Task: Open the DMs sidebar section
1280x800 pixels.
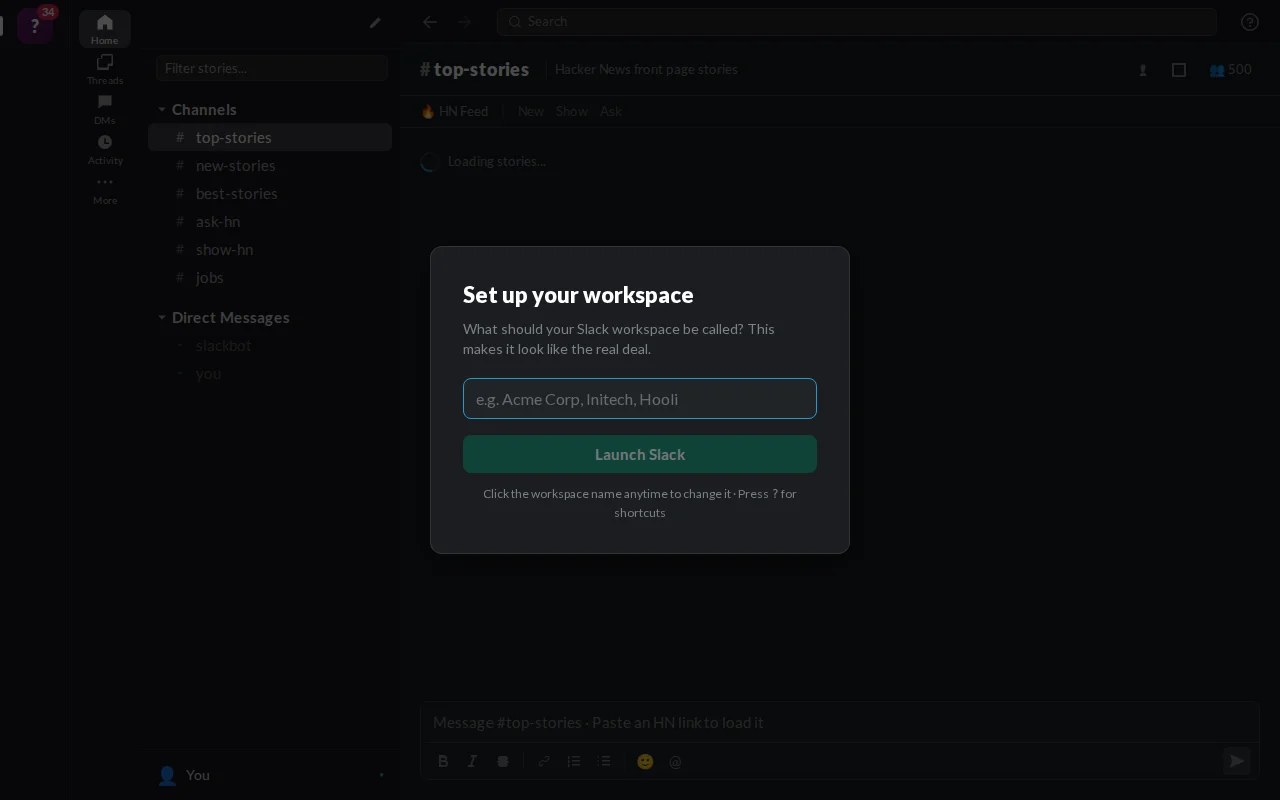Action: 105,109
